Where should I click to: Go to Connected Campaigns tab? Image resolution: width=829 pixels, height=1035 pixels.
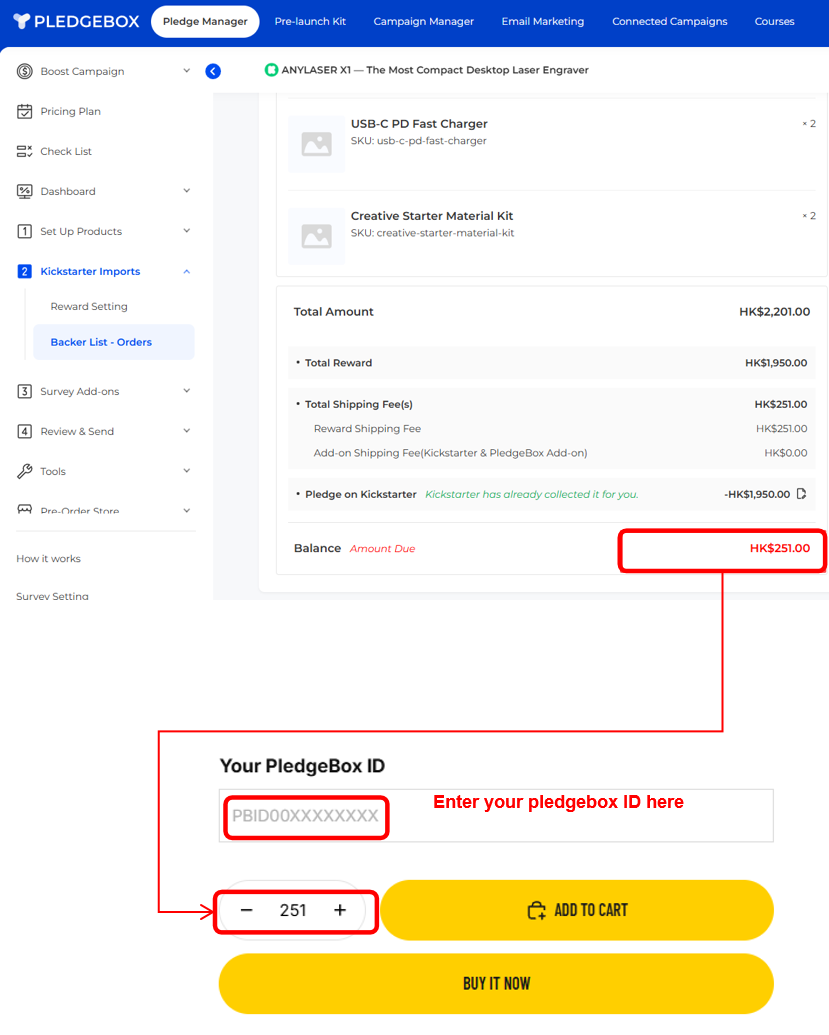click(669, 21)
